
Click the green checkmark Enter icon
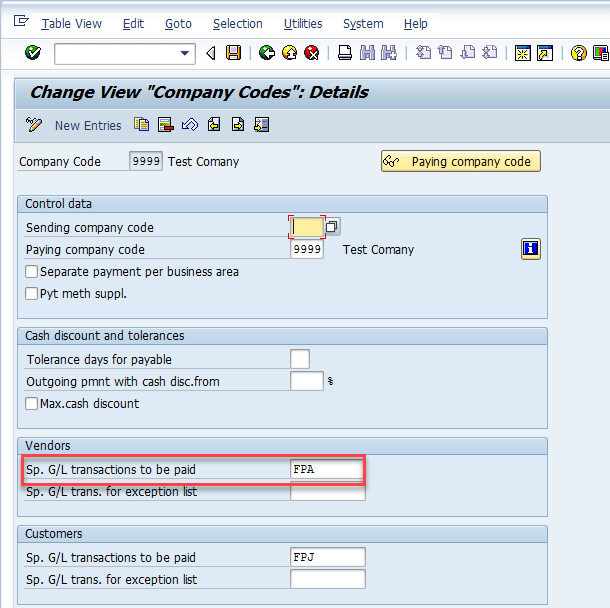[33, 53]
